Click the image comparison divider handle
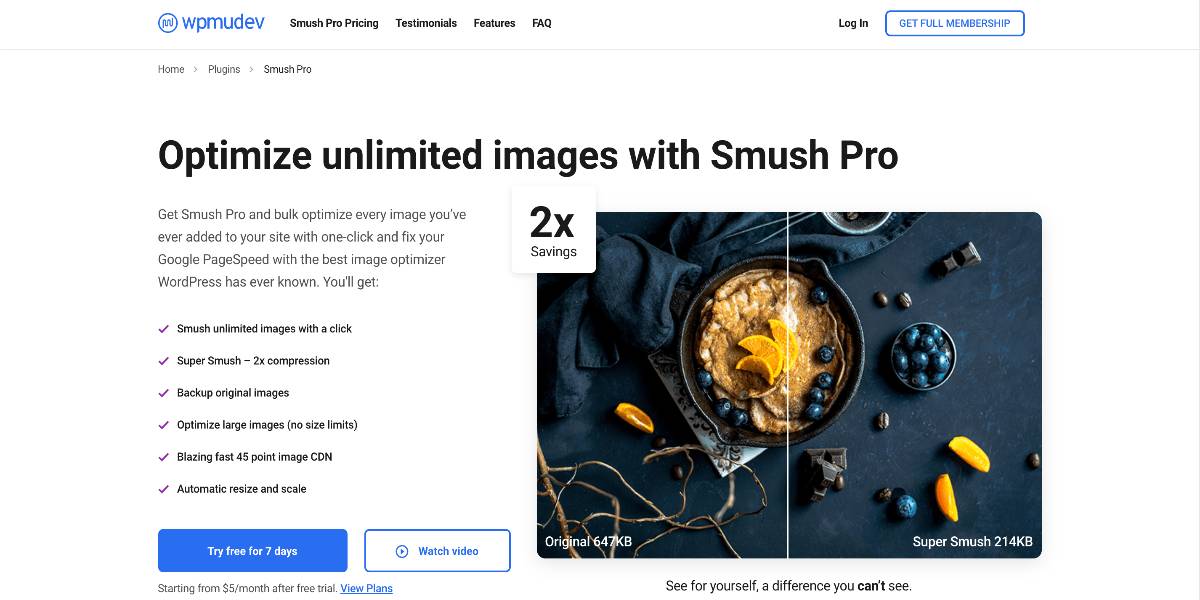Screen dimensions: 1200x600 (788, 385)
